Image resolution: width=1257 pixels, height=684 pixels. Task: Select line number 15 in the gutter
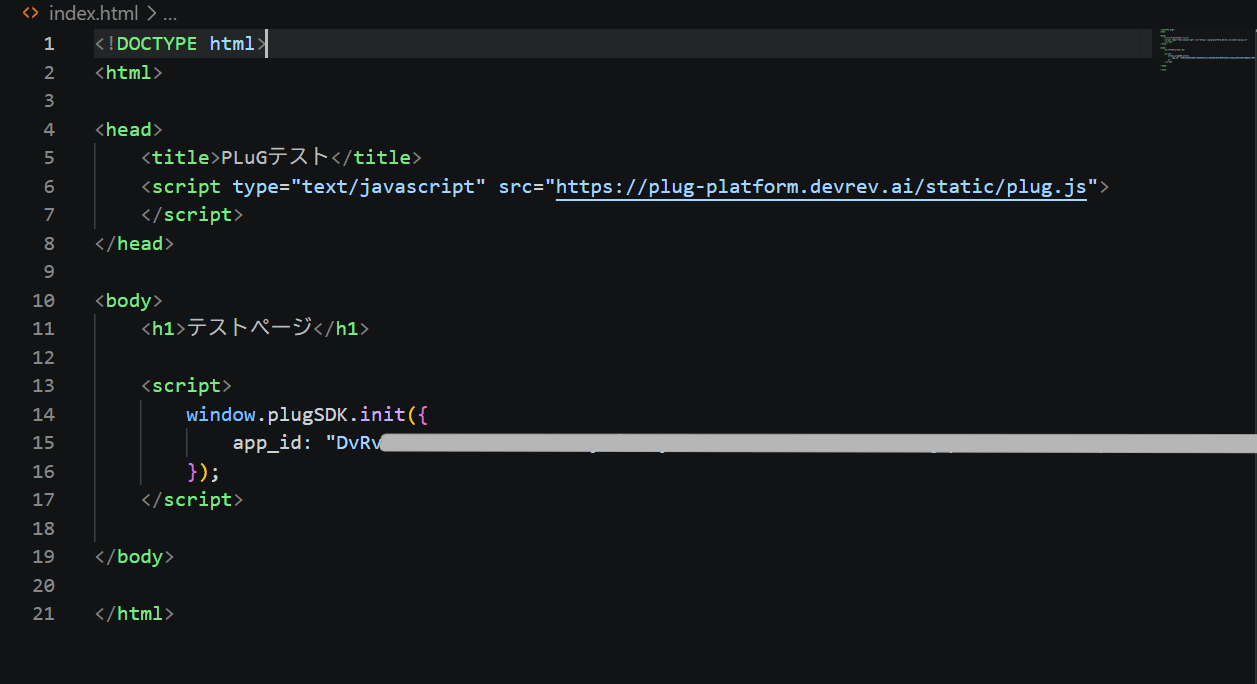(x=43, y=442)
